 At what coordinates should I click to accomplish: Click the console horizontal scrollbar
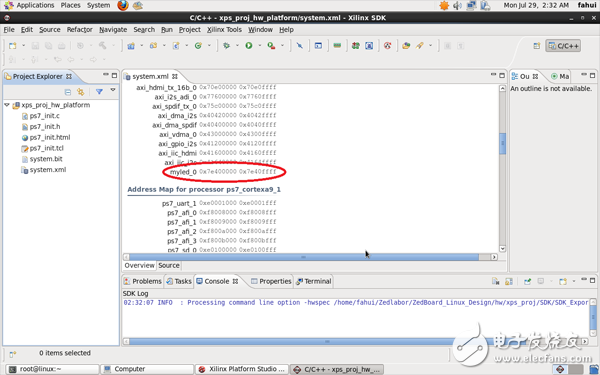[x=327, y=341]
